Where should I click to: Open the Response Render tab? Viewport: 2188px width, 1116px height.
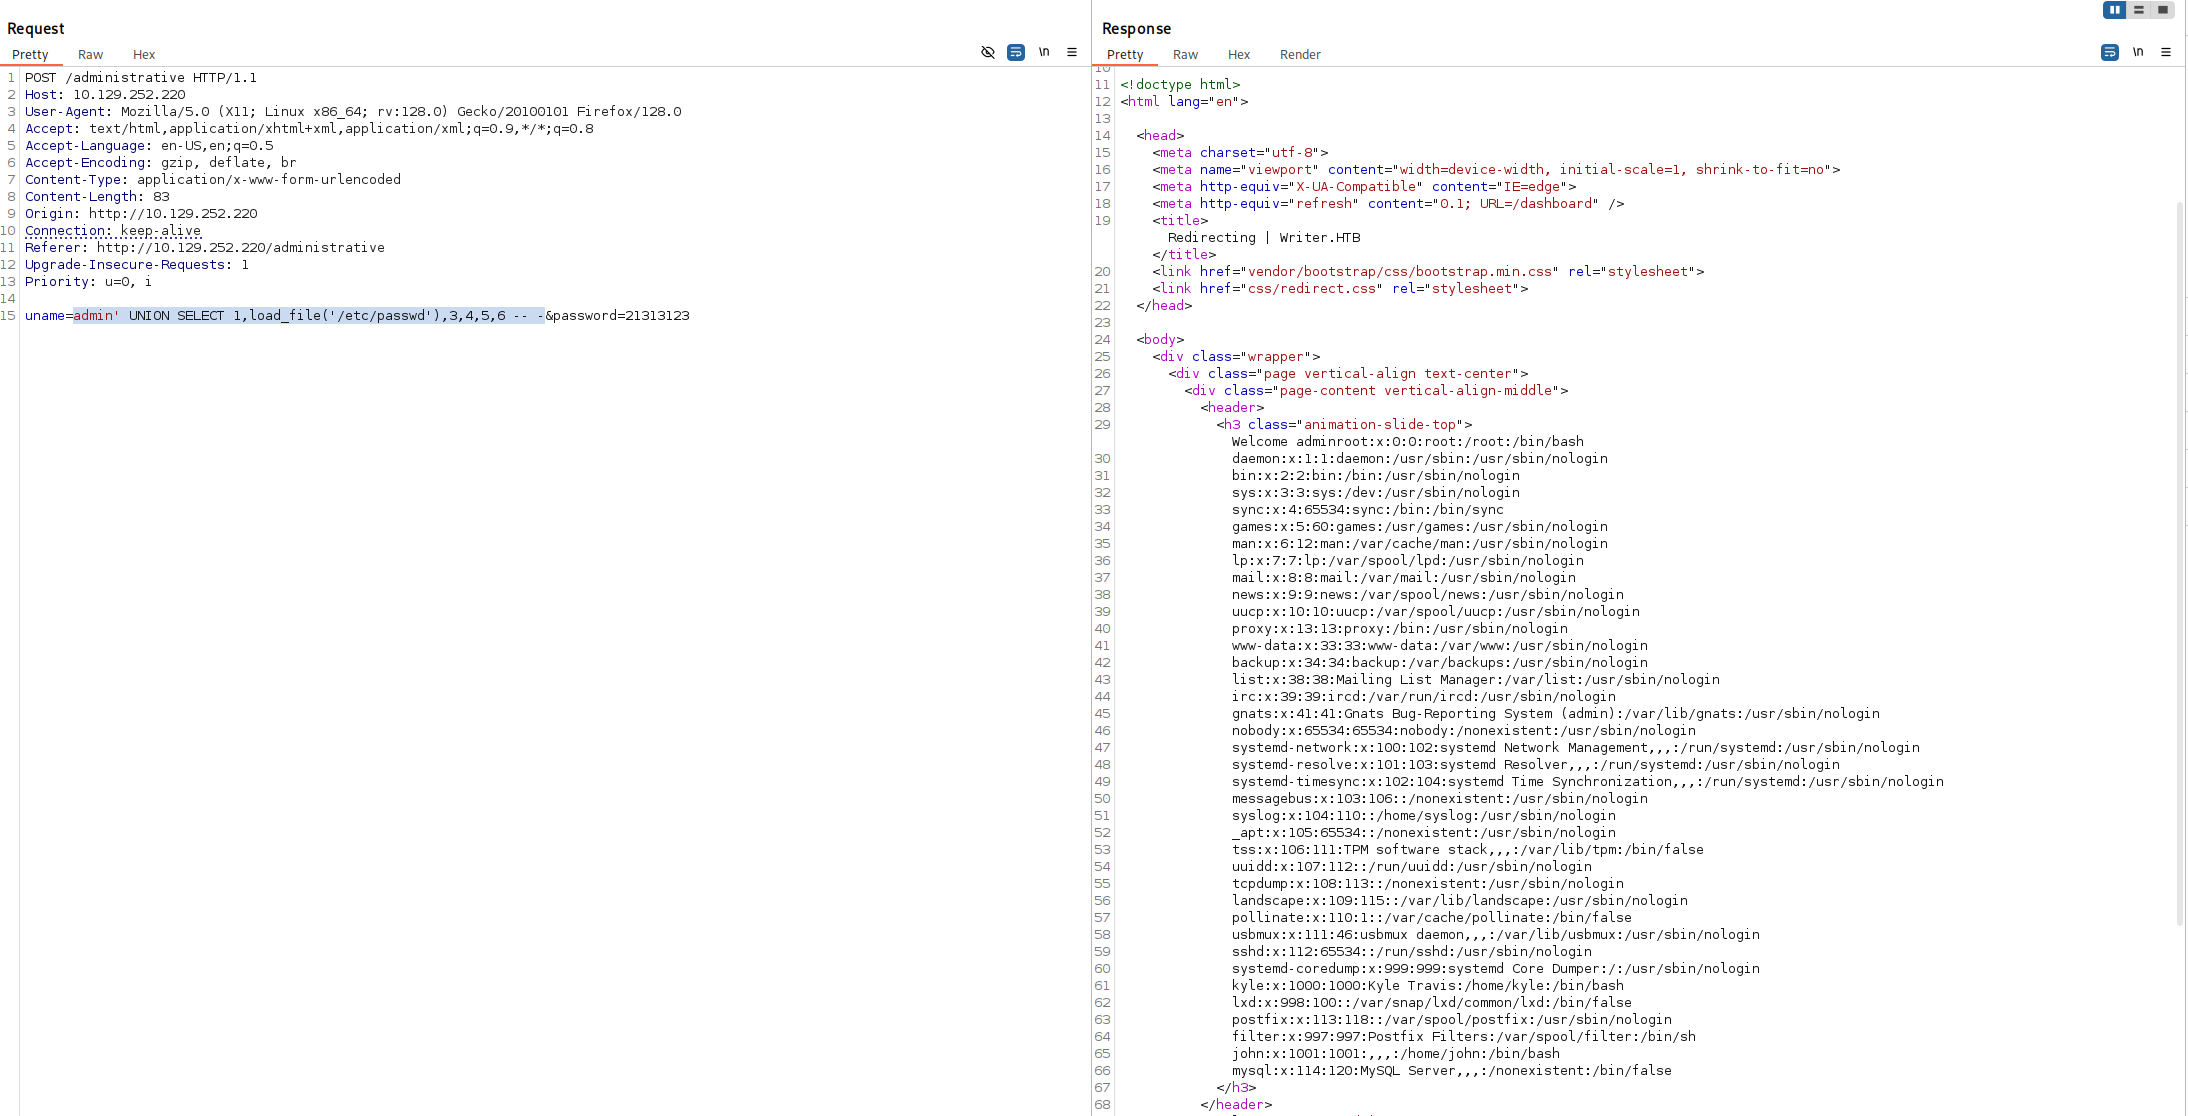1300,55
